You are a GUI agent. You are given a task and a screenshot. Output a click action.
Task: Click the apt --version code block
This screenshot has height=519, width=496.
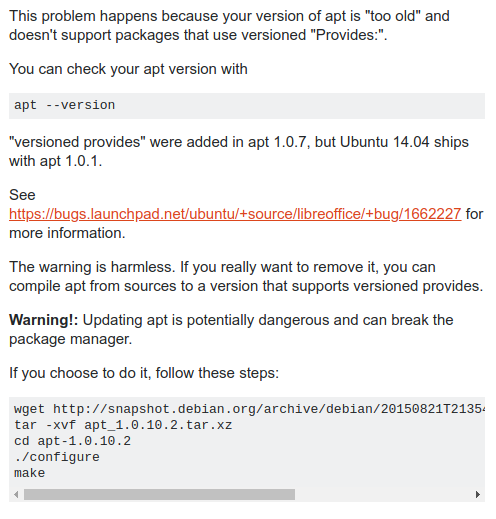pyautogui.click(x=247, y=106)
